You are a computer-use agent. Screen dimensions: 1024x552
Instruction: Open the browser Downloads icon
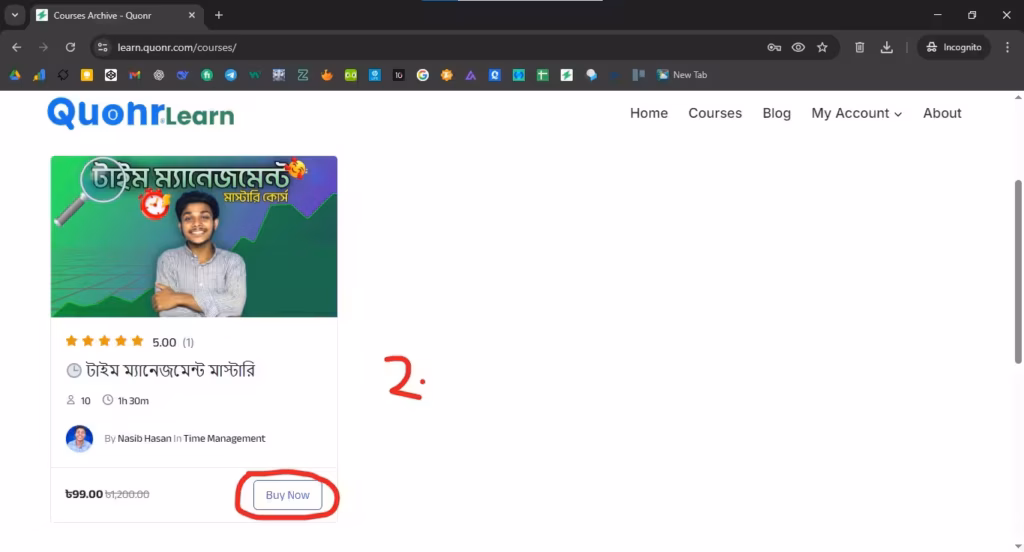click(x=886, y=47)
